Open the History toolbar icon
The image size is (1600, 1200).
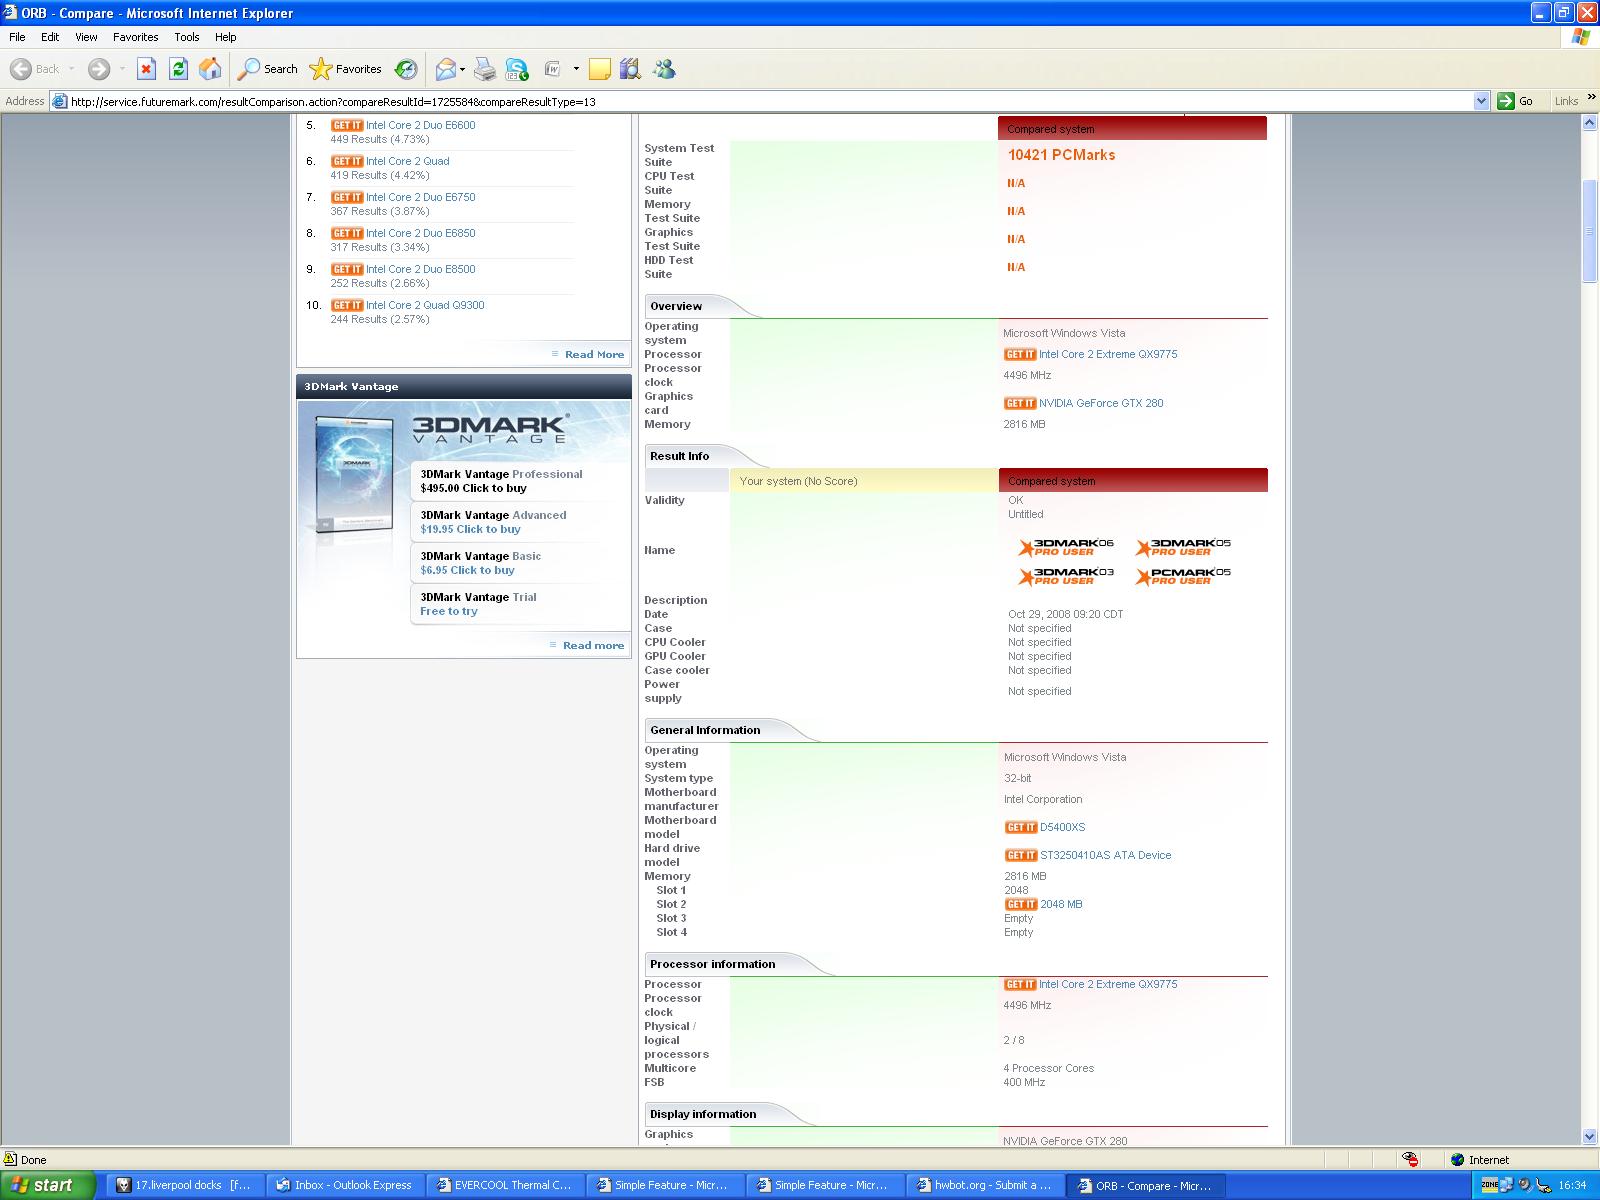point(406,69)
